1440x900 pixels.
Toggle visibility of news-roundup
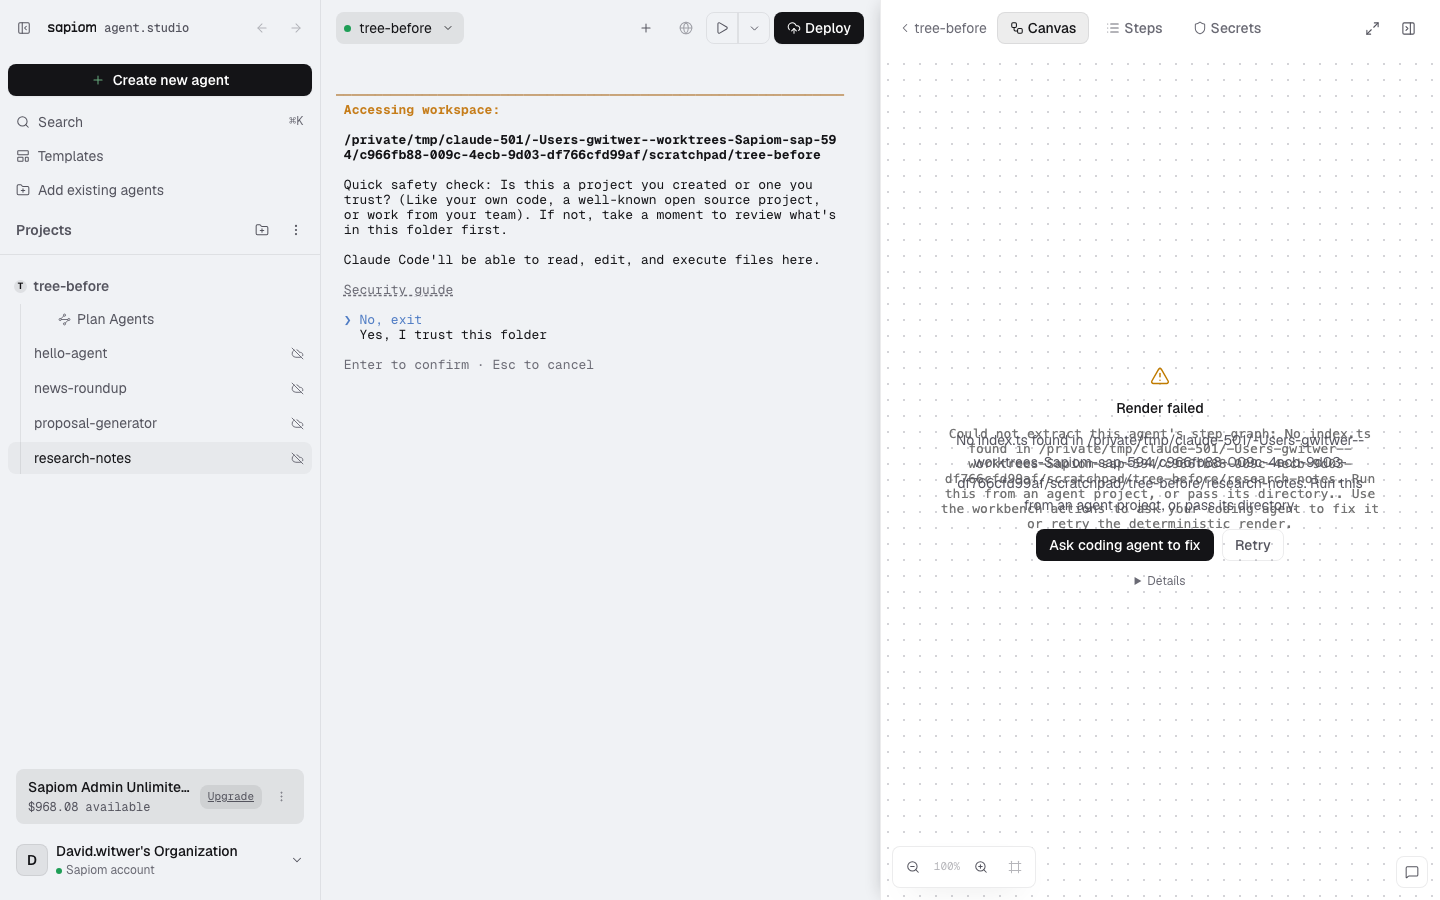click(297, 389)
